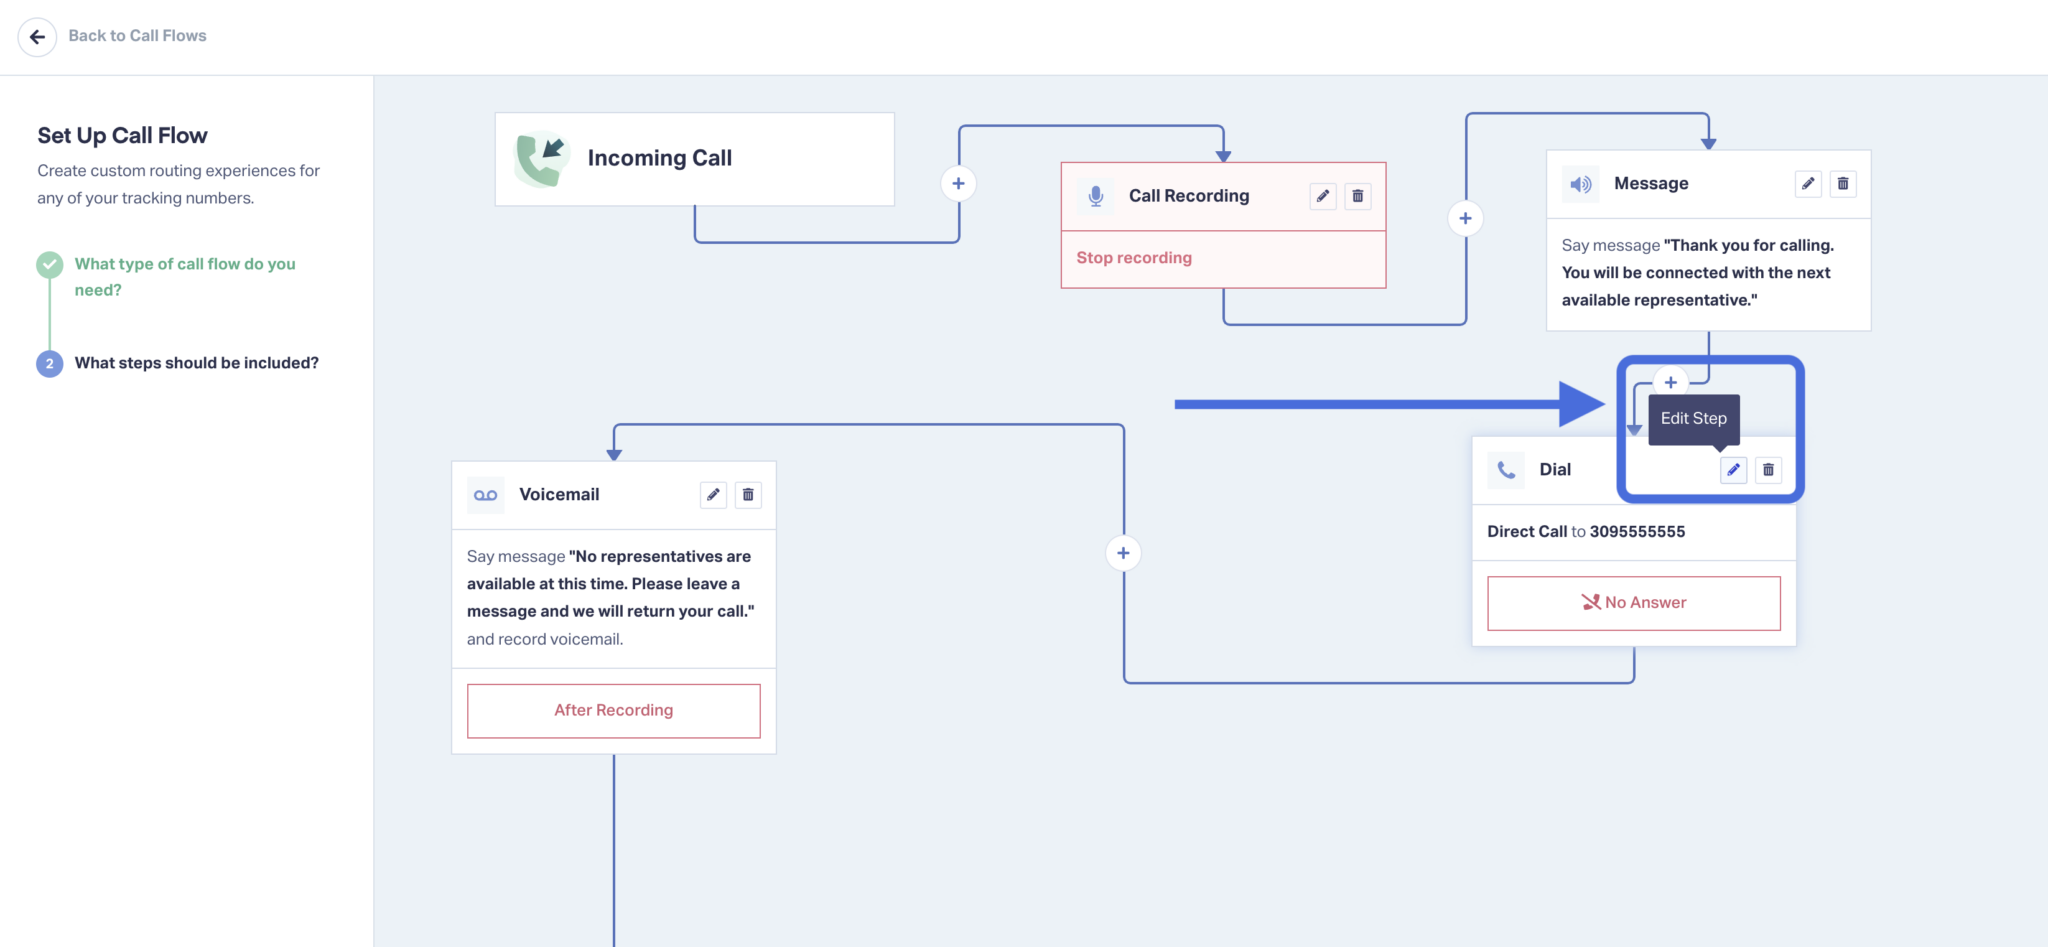This screenshot has height=947, width=2048.
Task: Add a step above the Dial node
Action: pos(1670,382)
